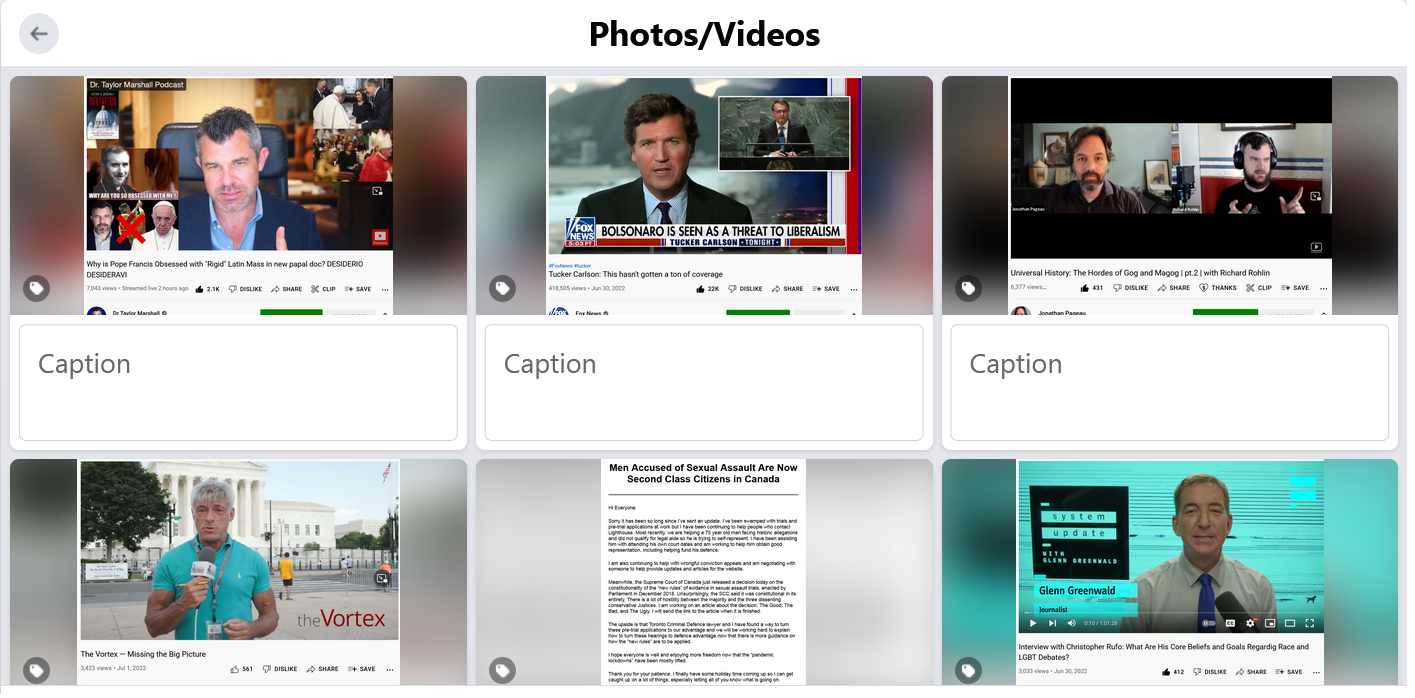
Task: Click the three-dot menu in the Vortex screenshot
Action: click(x=390, y=669)
